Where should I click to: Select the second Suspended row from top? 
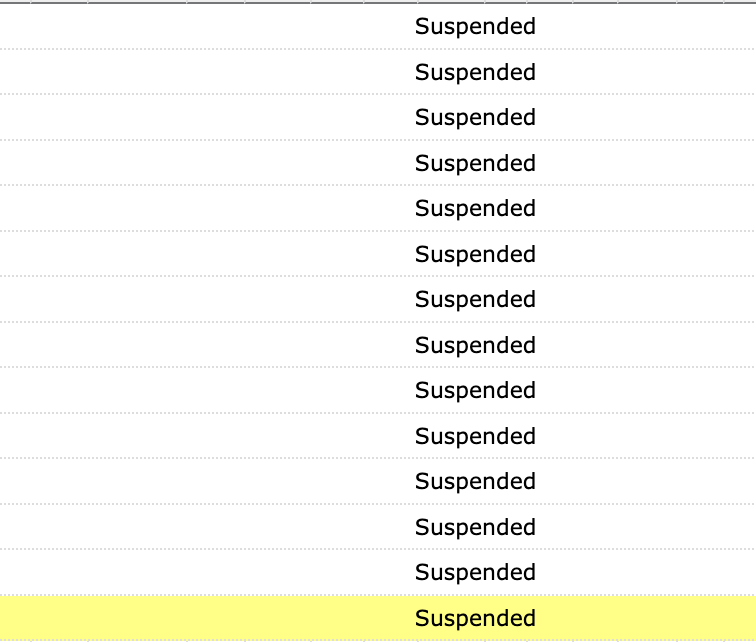pyautogui.click(x=475, y=72)
